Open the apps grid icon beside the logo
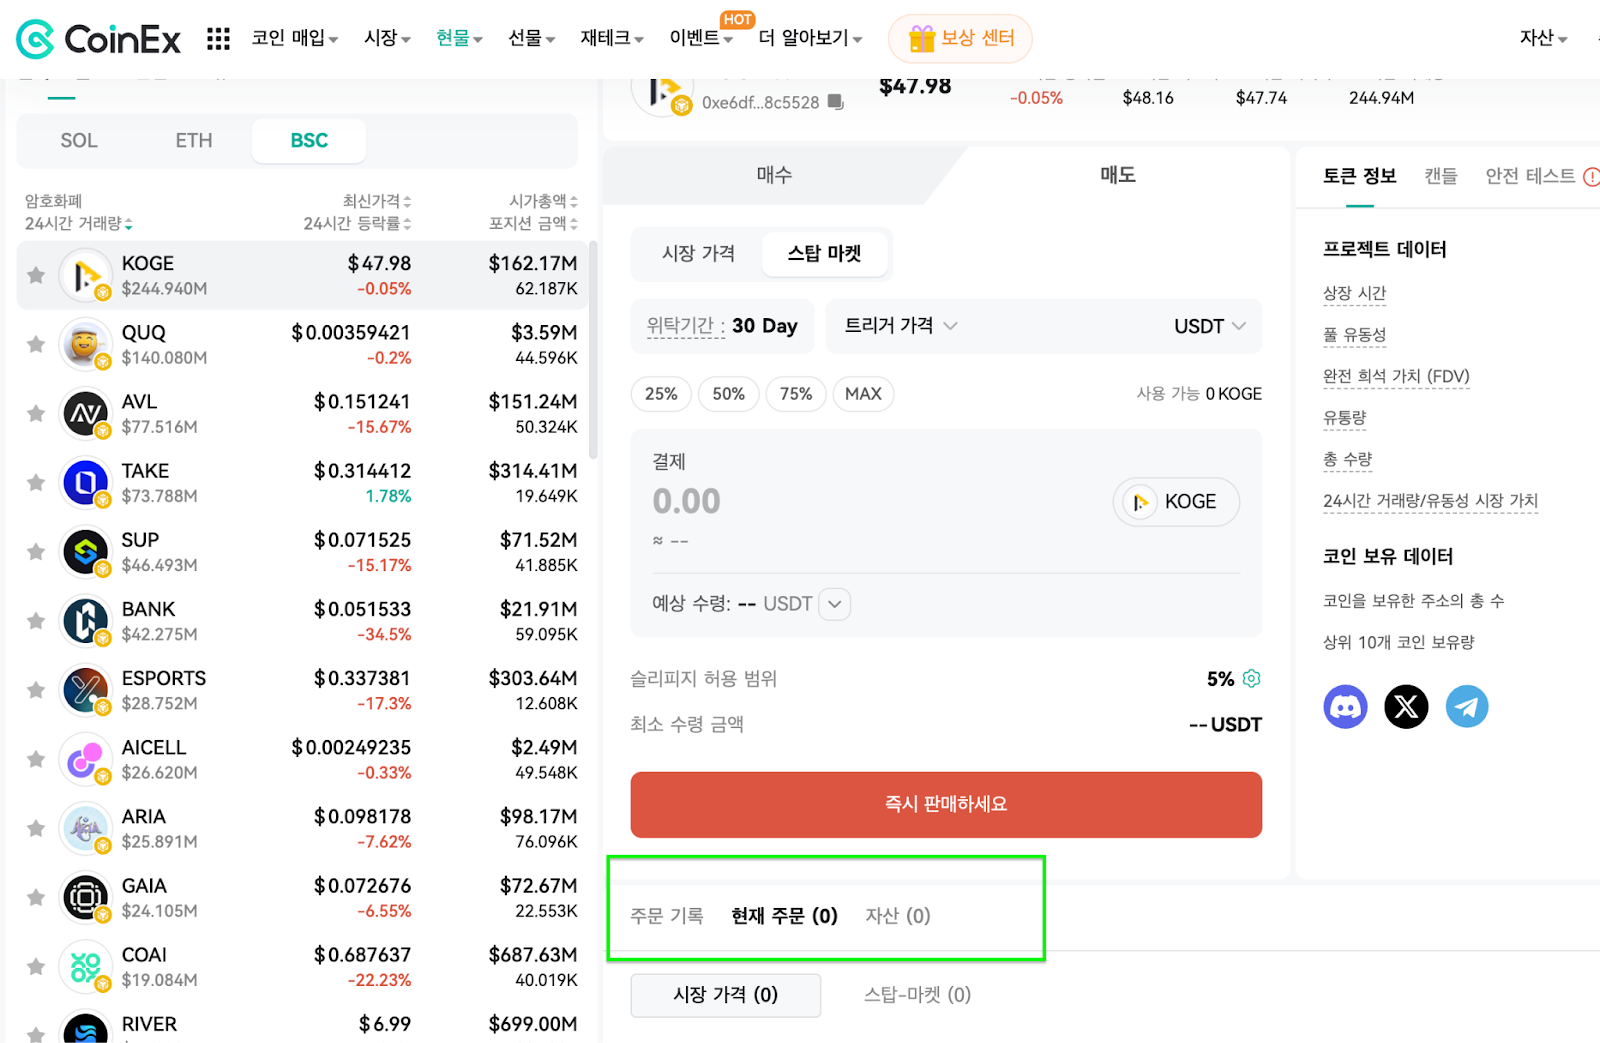The image size is (1600, 1043). [x=217, y=38]
